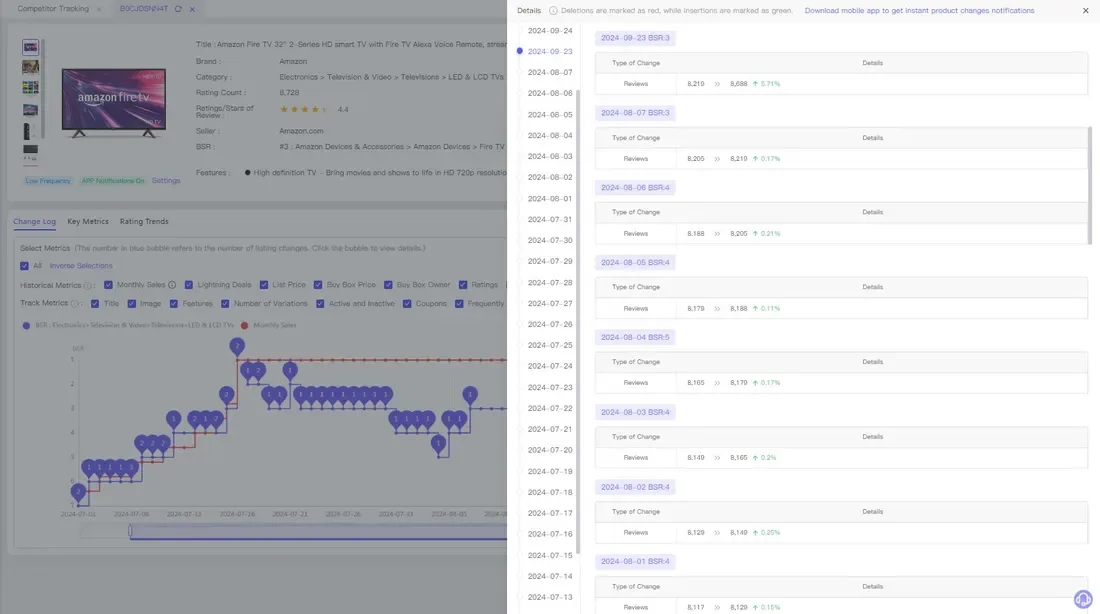Click the 5.71% review increase value

pos(770,84)
